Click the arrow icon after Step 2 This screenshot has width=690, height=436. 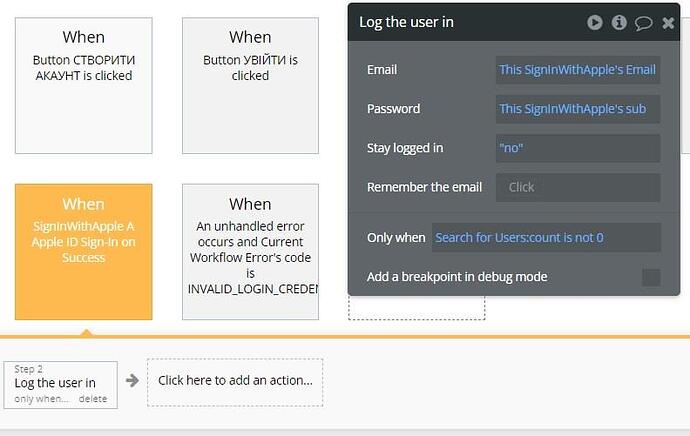click(132, 380)
